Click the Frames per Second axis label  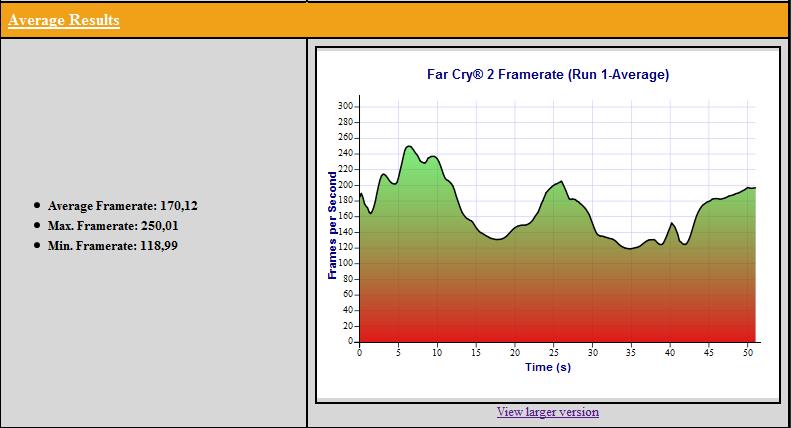(x=332, y=225)
